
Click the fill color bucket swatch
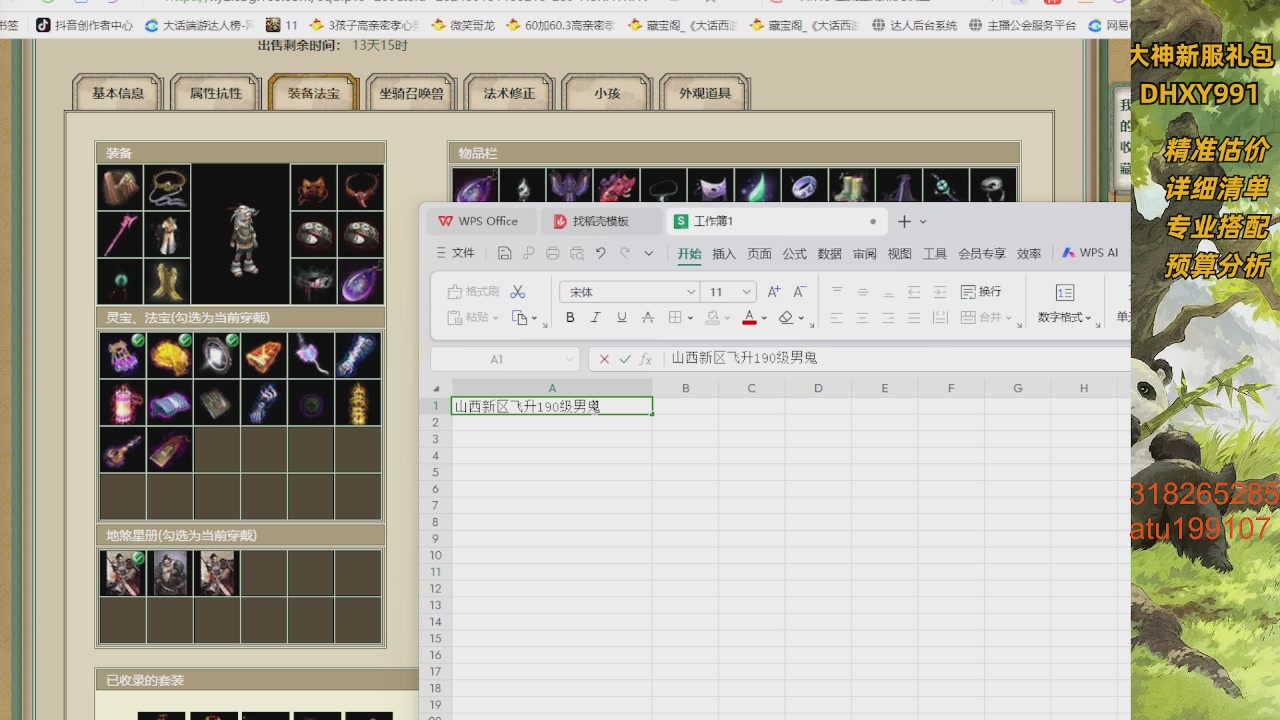(713, 318)
